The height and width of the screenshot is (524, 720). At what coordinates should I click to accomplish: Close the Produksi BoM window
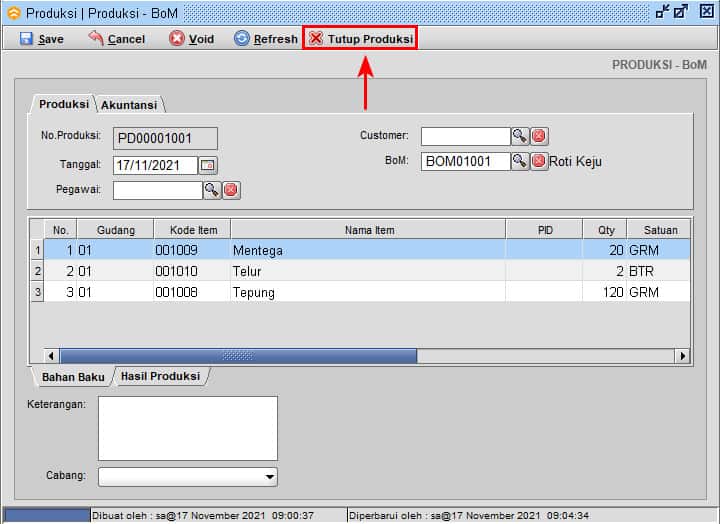pos(706,11)
